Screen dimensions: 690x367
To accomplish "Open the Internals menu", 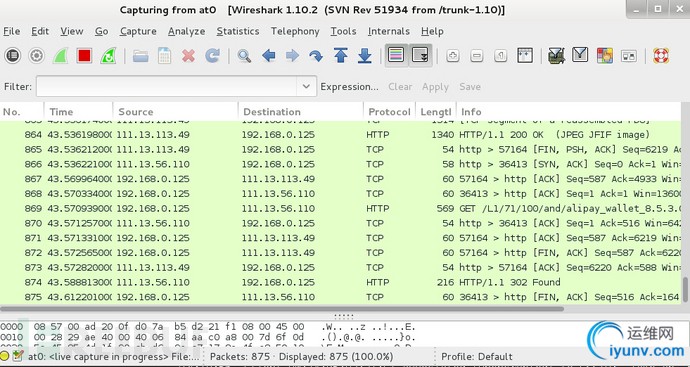I will [x=389, y=31].
